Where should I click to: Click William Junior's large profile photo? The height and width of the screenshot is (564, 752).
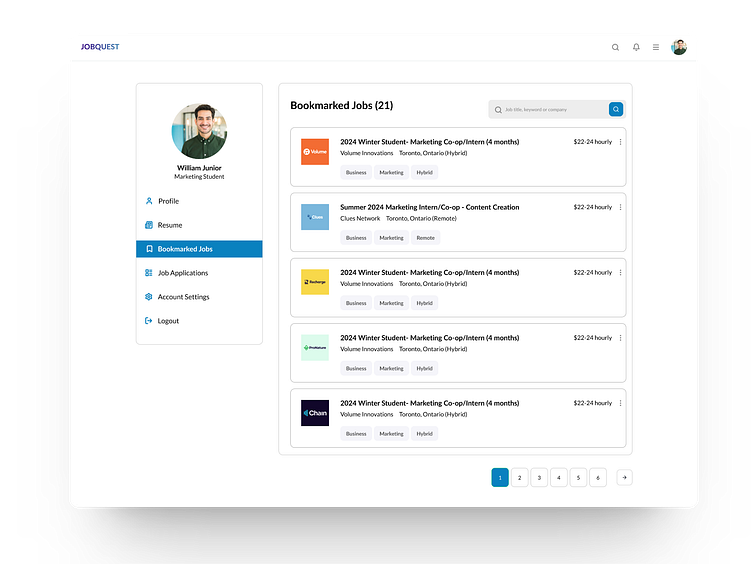pos(200,131)
